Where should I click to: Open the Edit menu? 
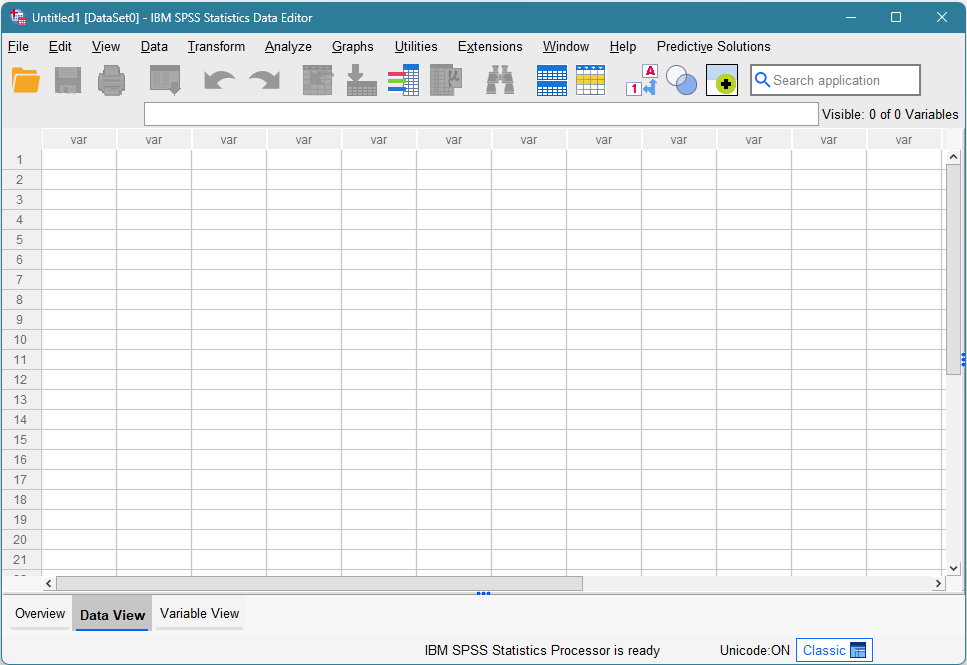60,46
